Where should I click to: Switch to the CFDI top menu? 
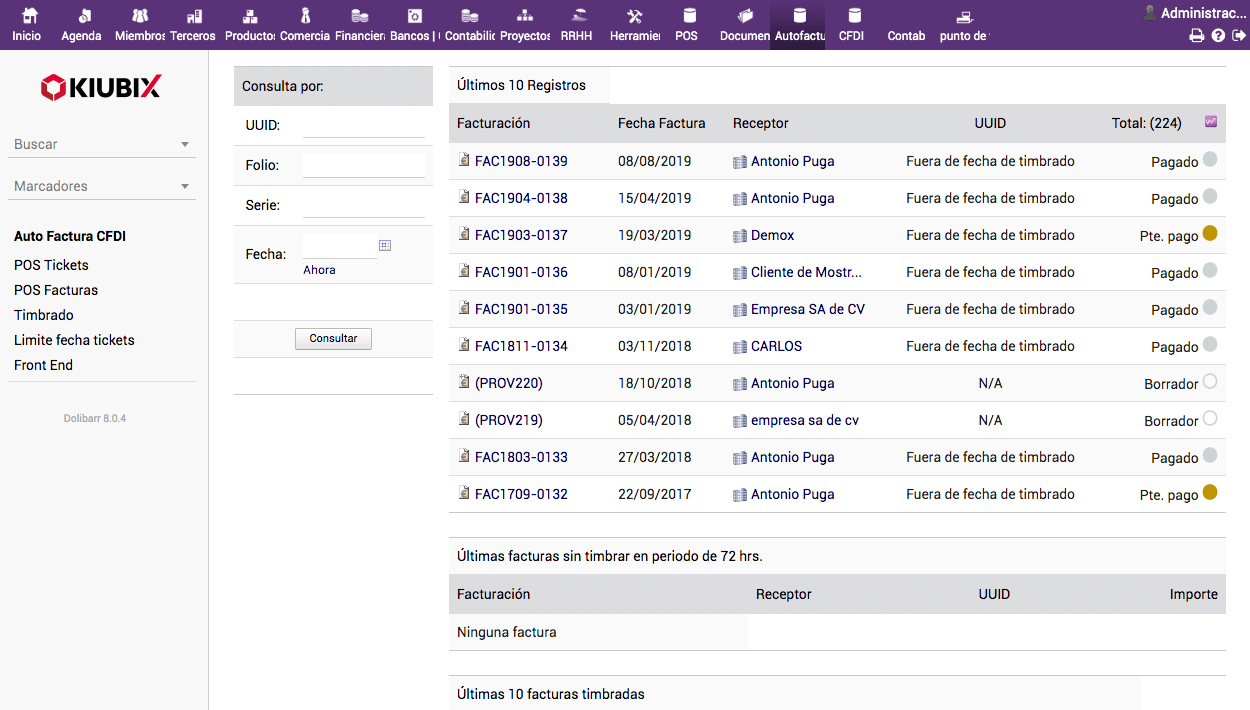point(852,24)
